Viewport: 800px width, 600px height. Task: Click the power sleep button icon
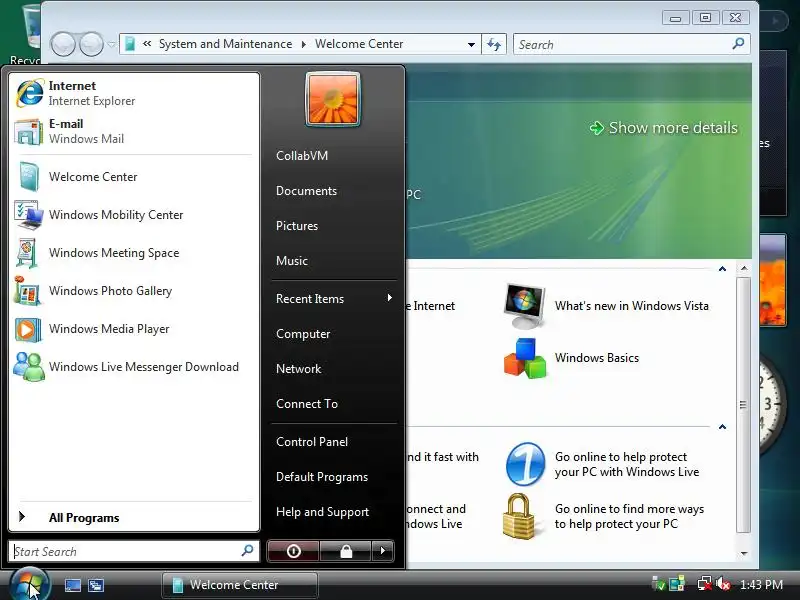(x=293, y=551)
